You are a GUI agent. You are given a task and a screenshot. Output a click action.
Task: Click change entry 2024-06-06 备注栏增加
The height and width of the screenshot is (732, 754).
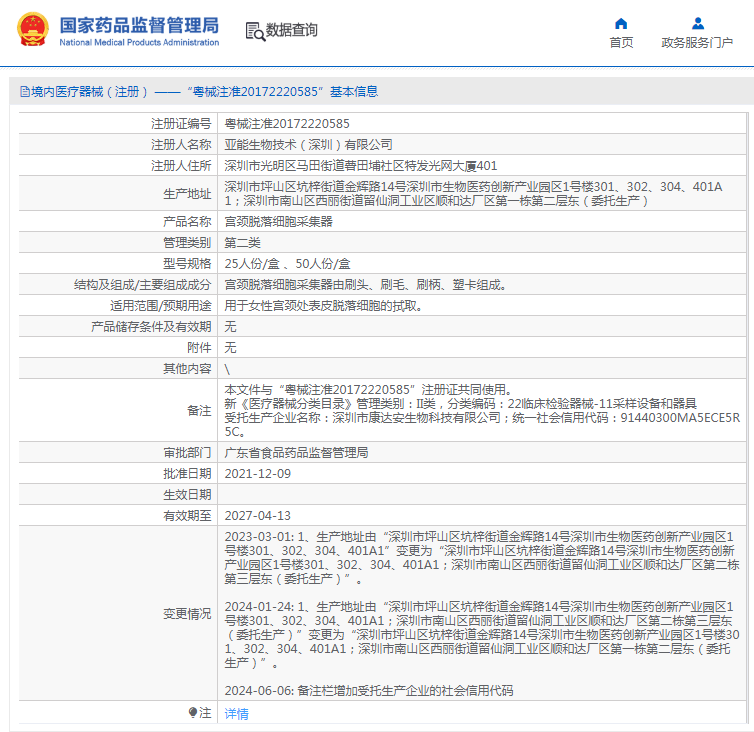[369, 691]
